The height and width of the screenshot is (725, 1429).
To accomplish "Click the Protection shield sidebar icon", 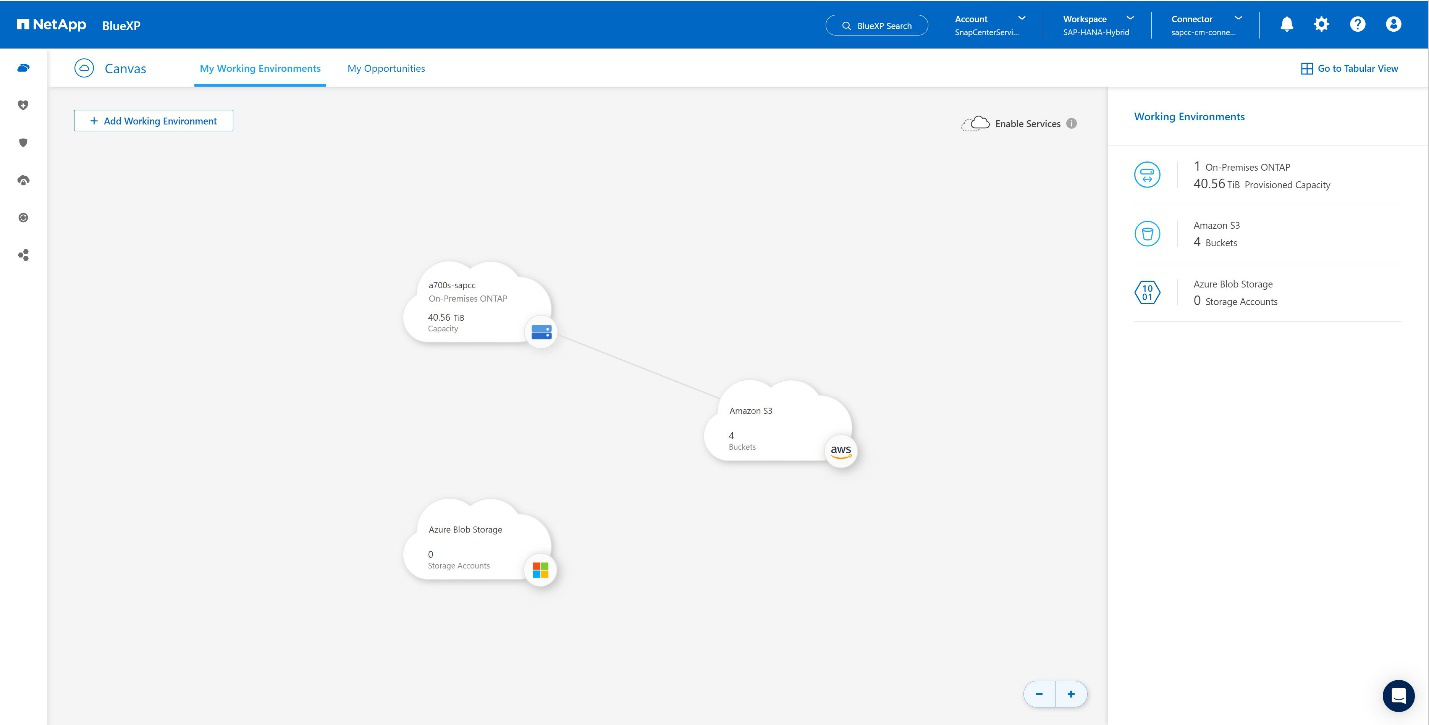I will [x=23, y=143].
